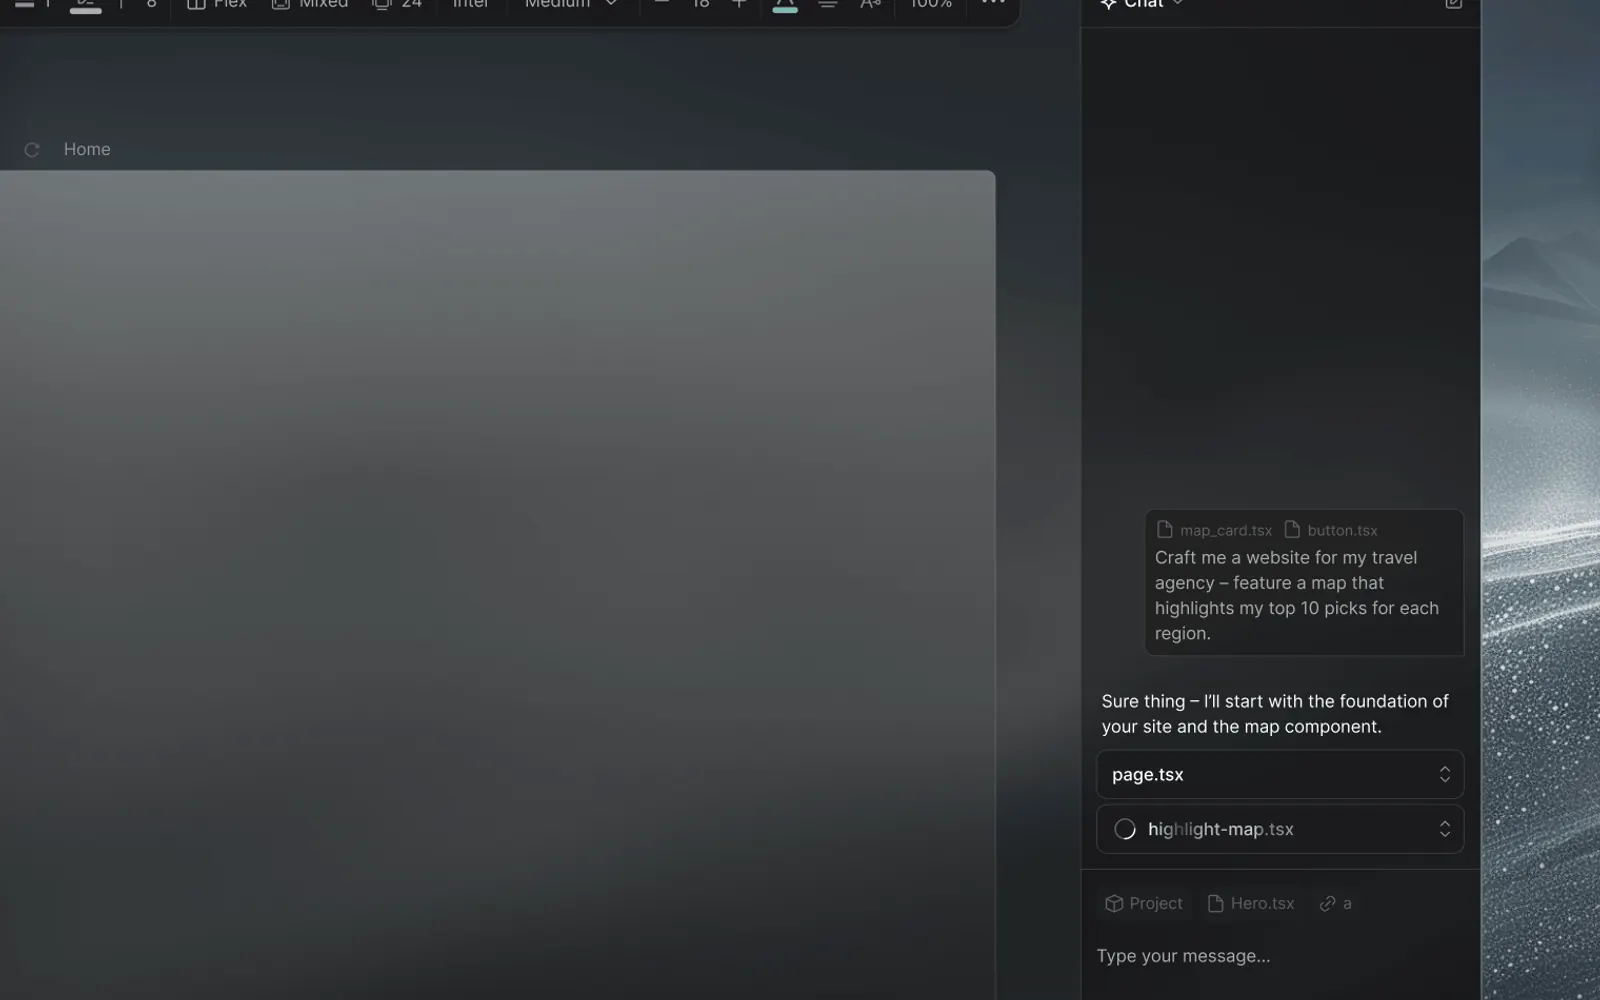
Task: Click the assistant's Sure thing reply text
Action: [x=1275, y=714]
